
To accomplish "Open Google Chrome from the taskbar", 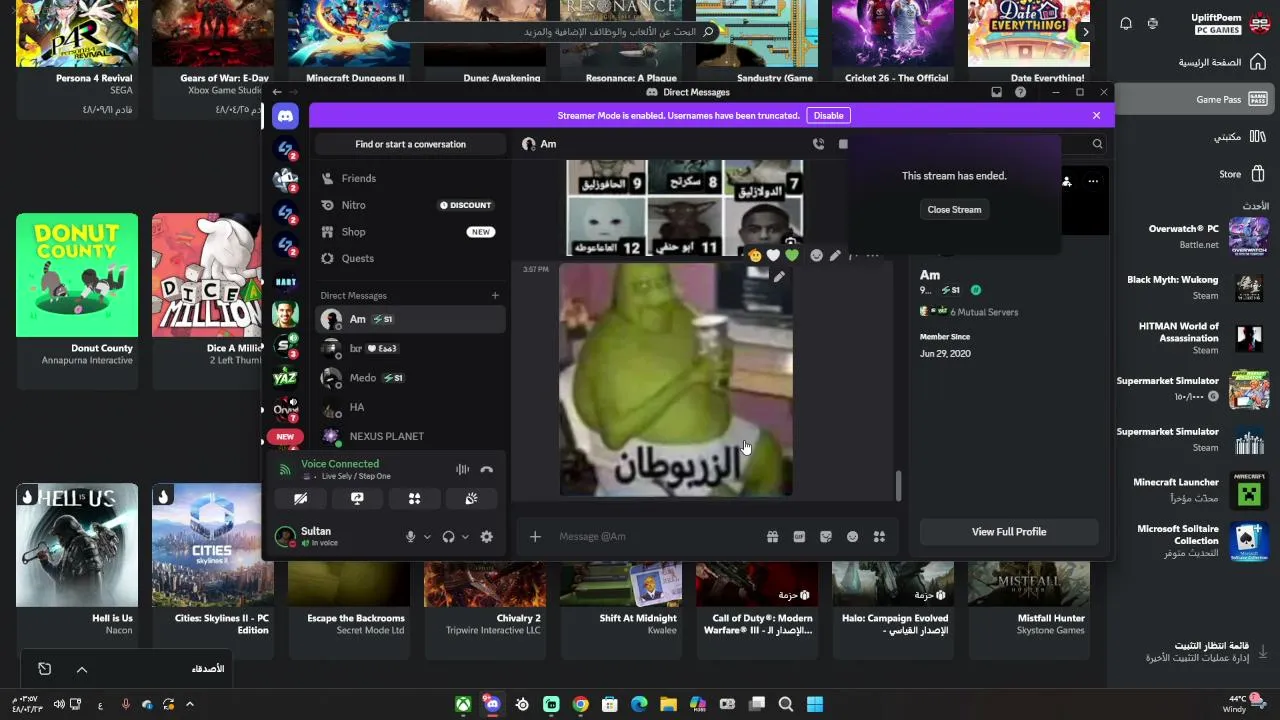I will pos(580,704).
